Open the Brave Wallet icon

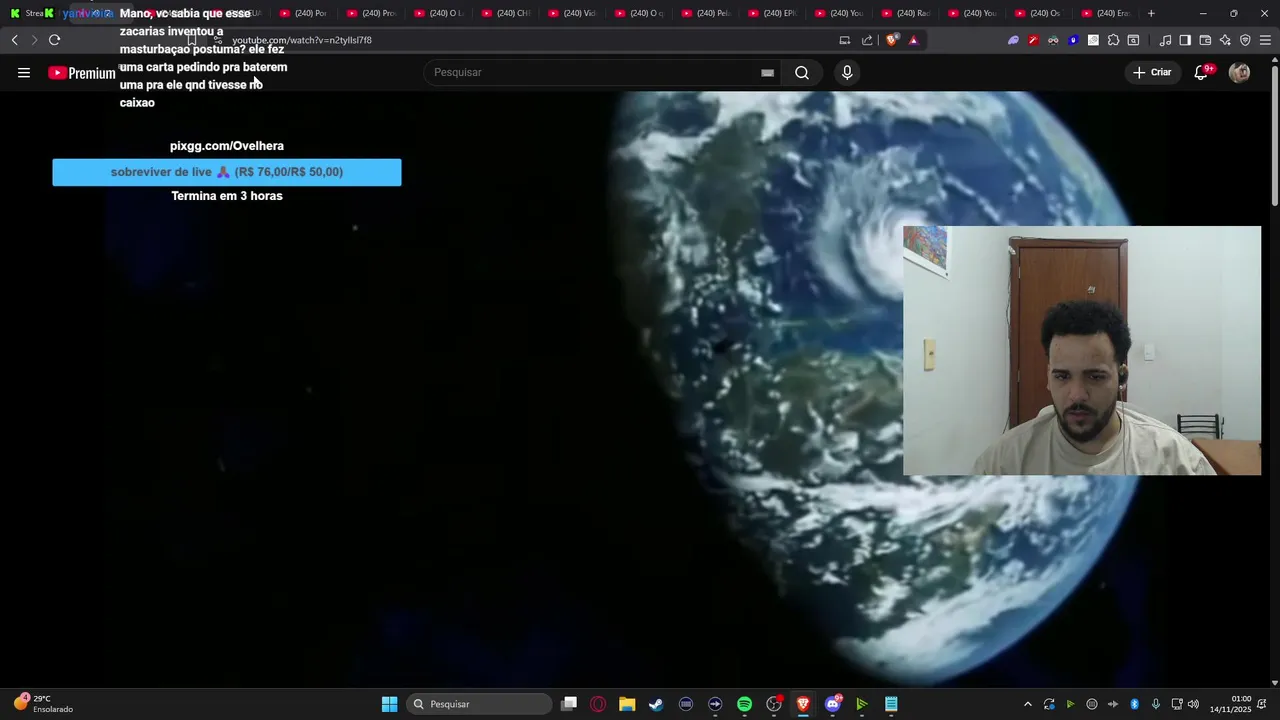click(1205, 40)
